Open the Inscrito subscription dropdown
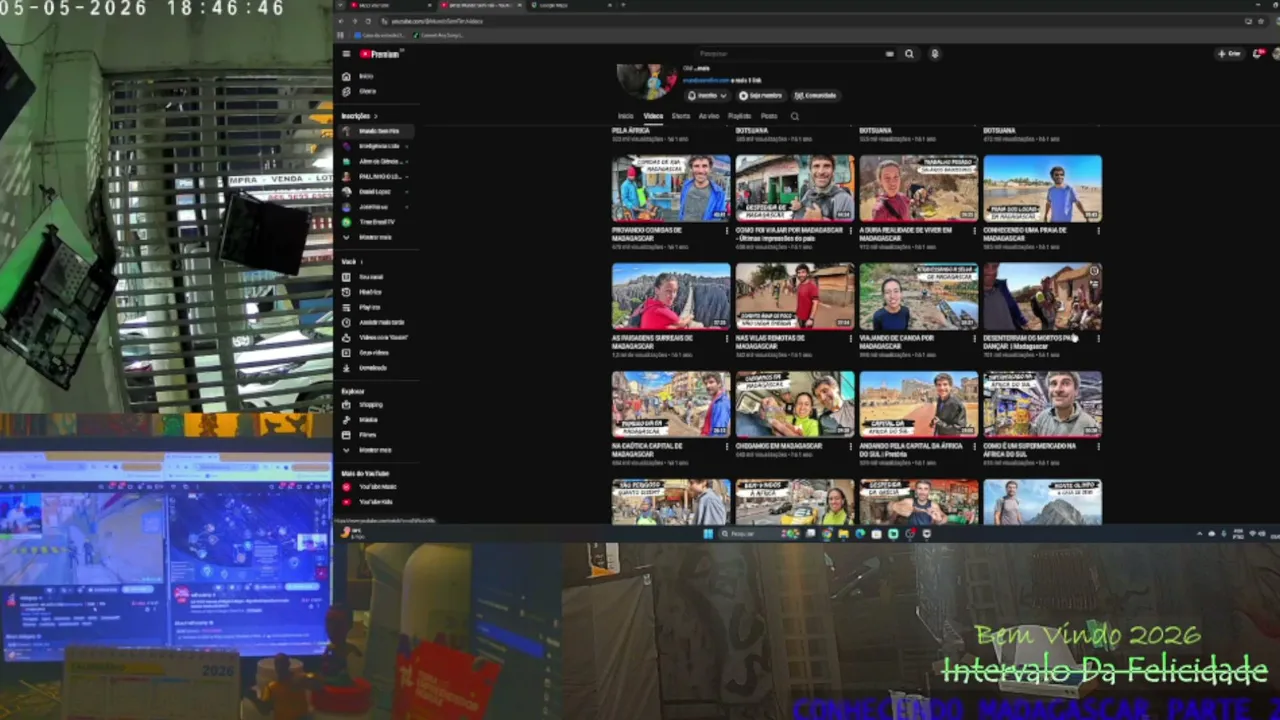Screen dimensions: 1280x720 pos(707,96)
